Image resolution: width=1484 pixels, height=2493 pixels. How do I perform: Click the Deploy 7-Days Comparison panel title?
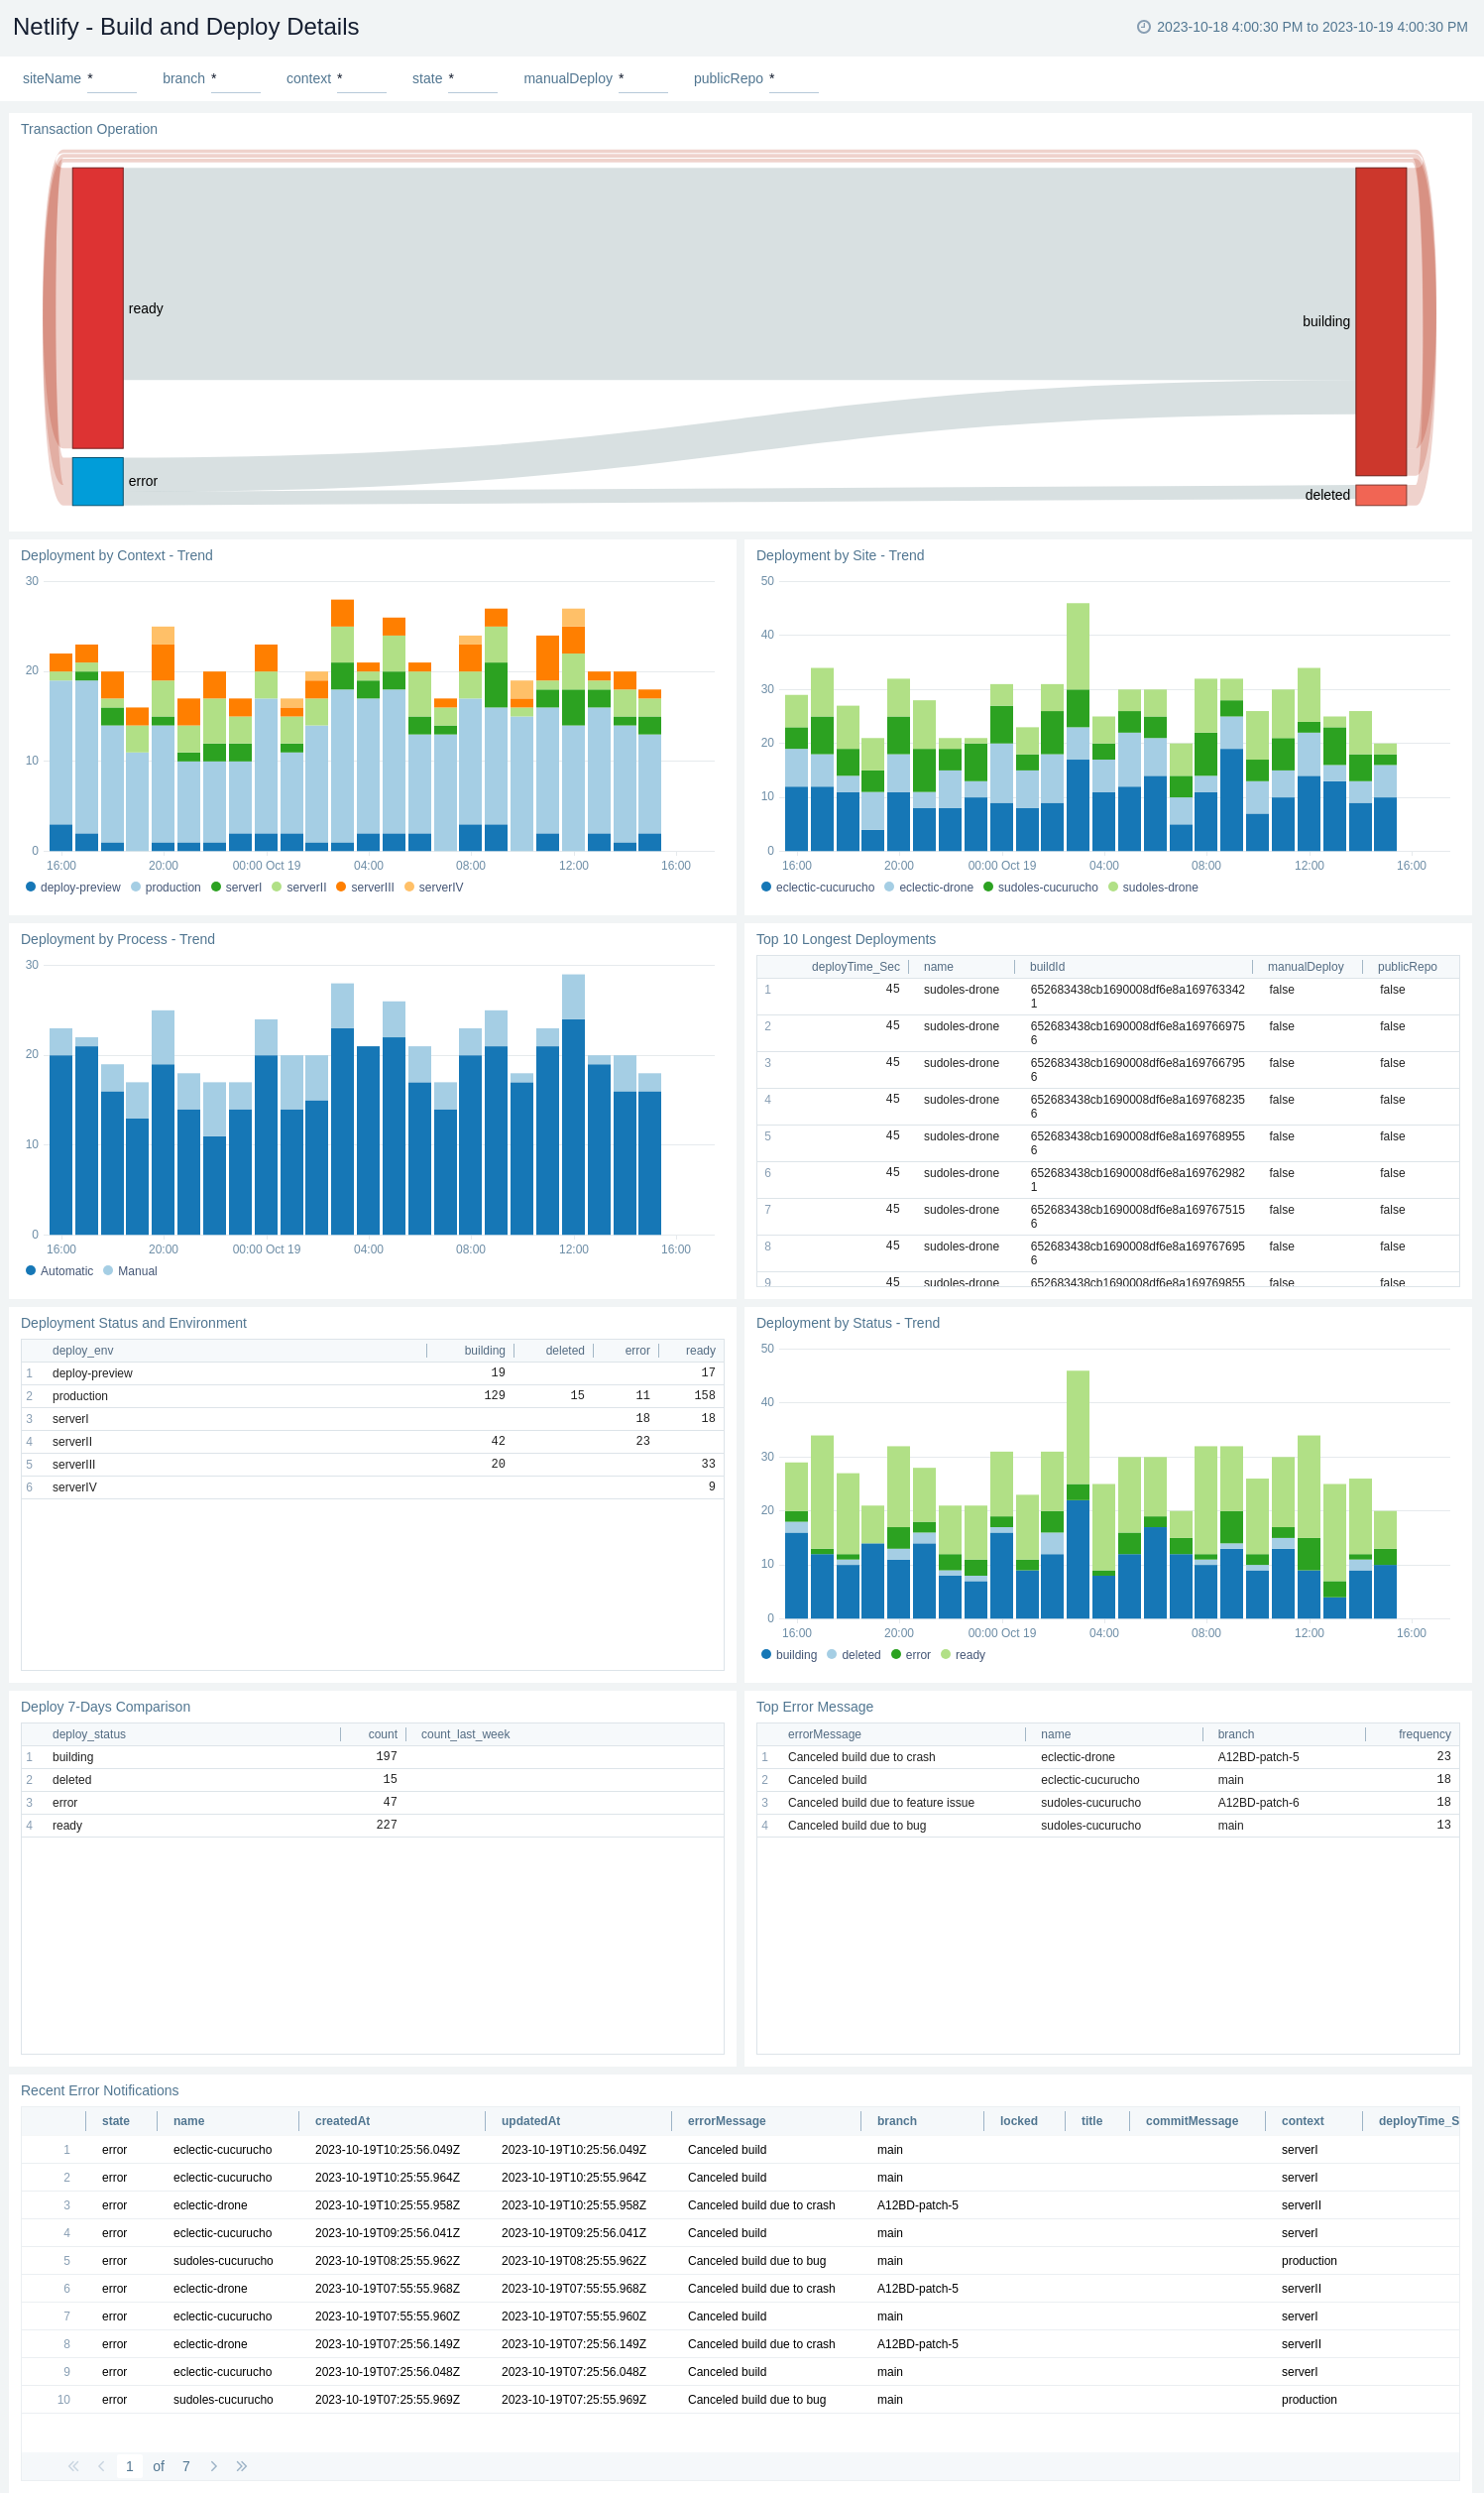(x=105, y=1706)
